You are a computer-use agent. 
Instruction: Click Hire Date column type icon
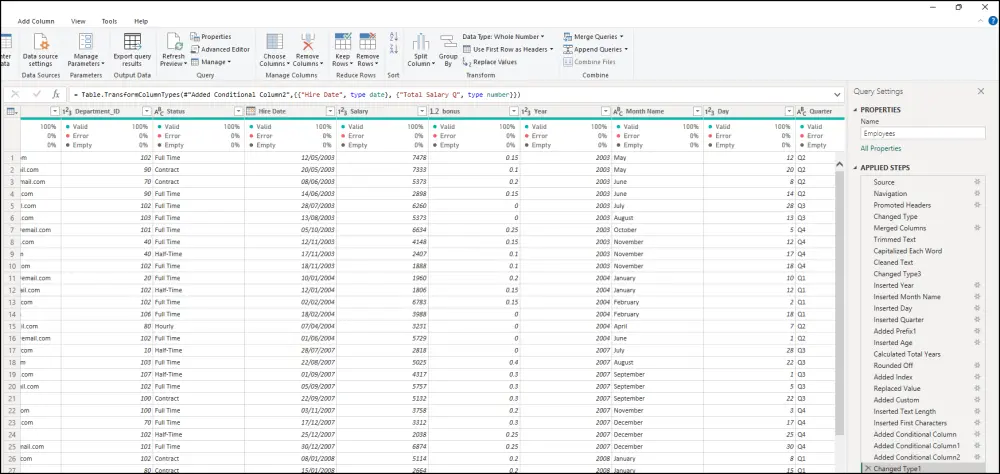[251, 111]
